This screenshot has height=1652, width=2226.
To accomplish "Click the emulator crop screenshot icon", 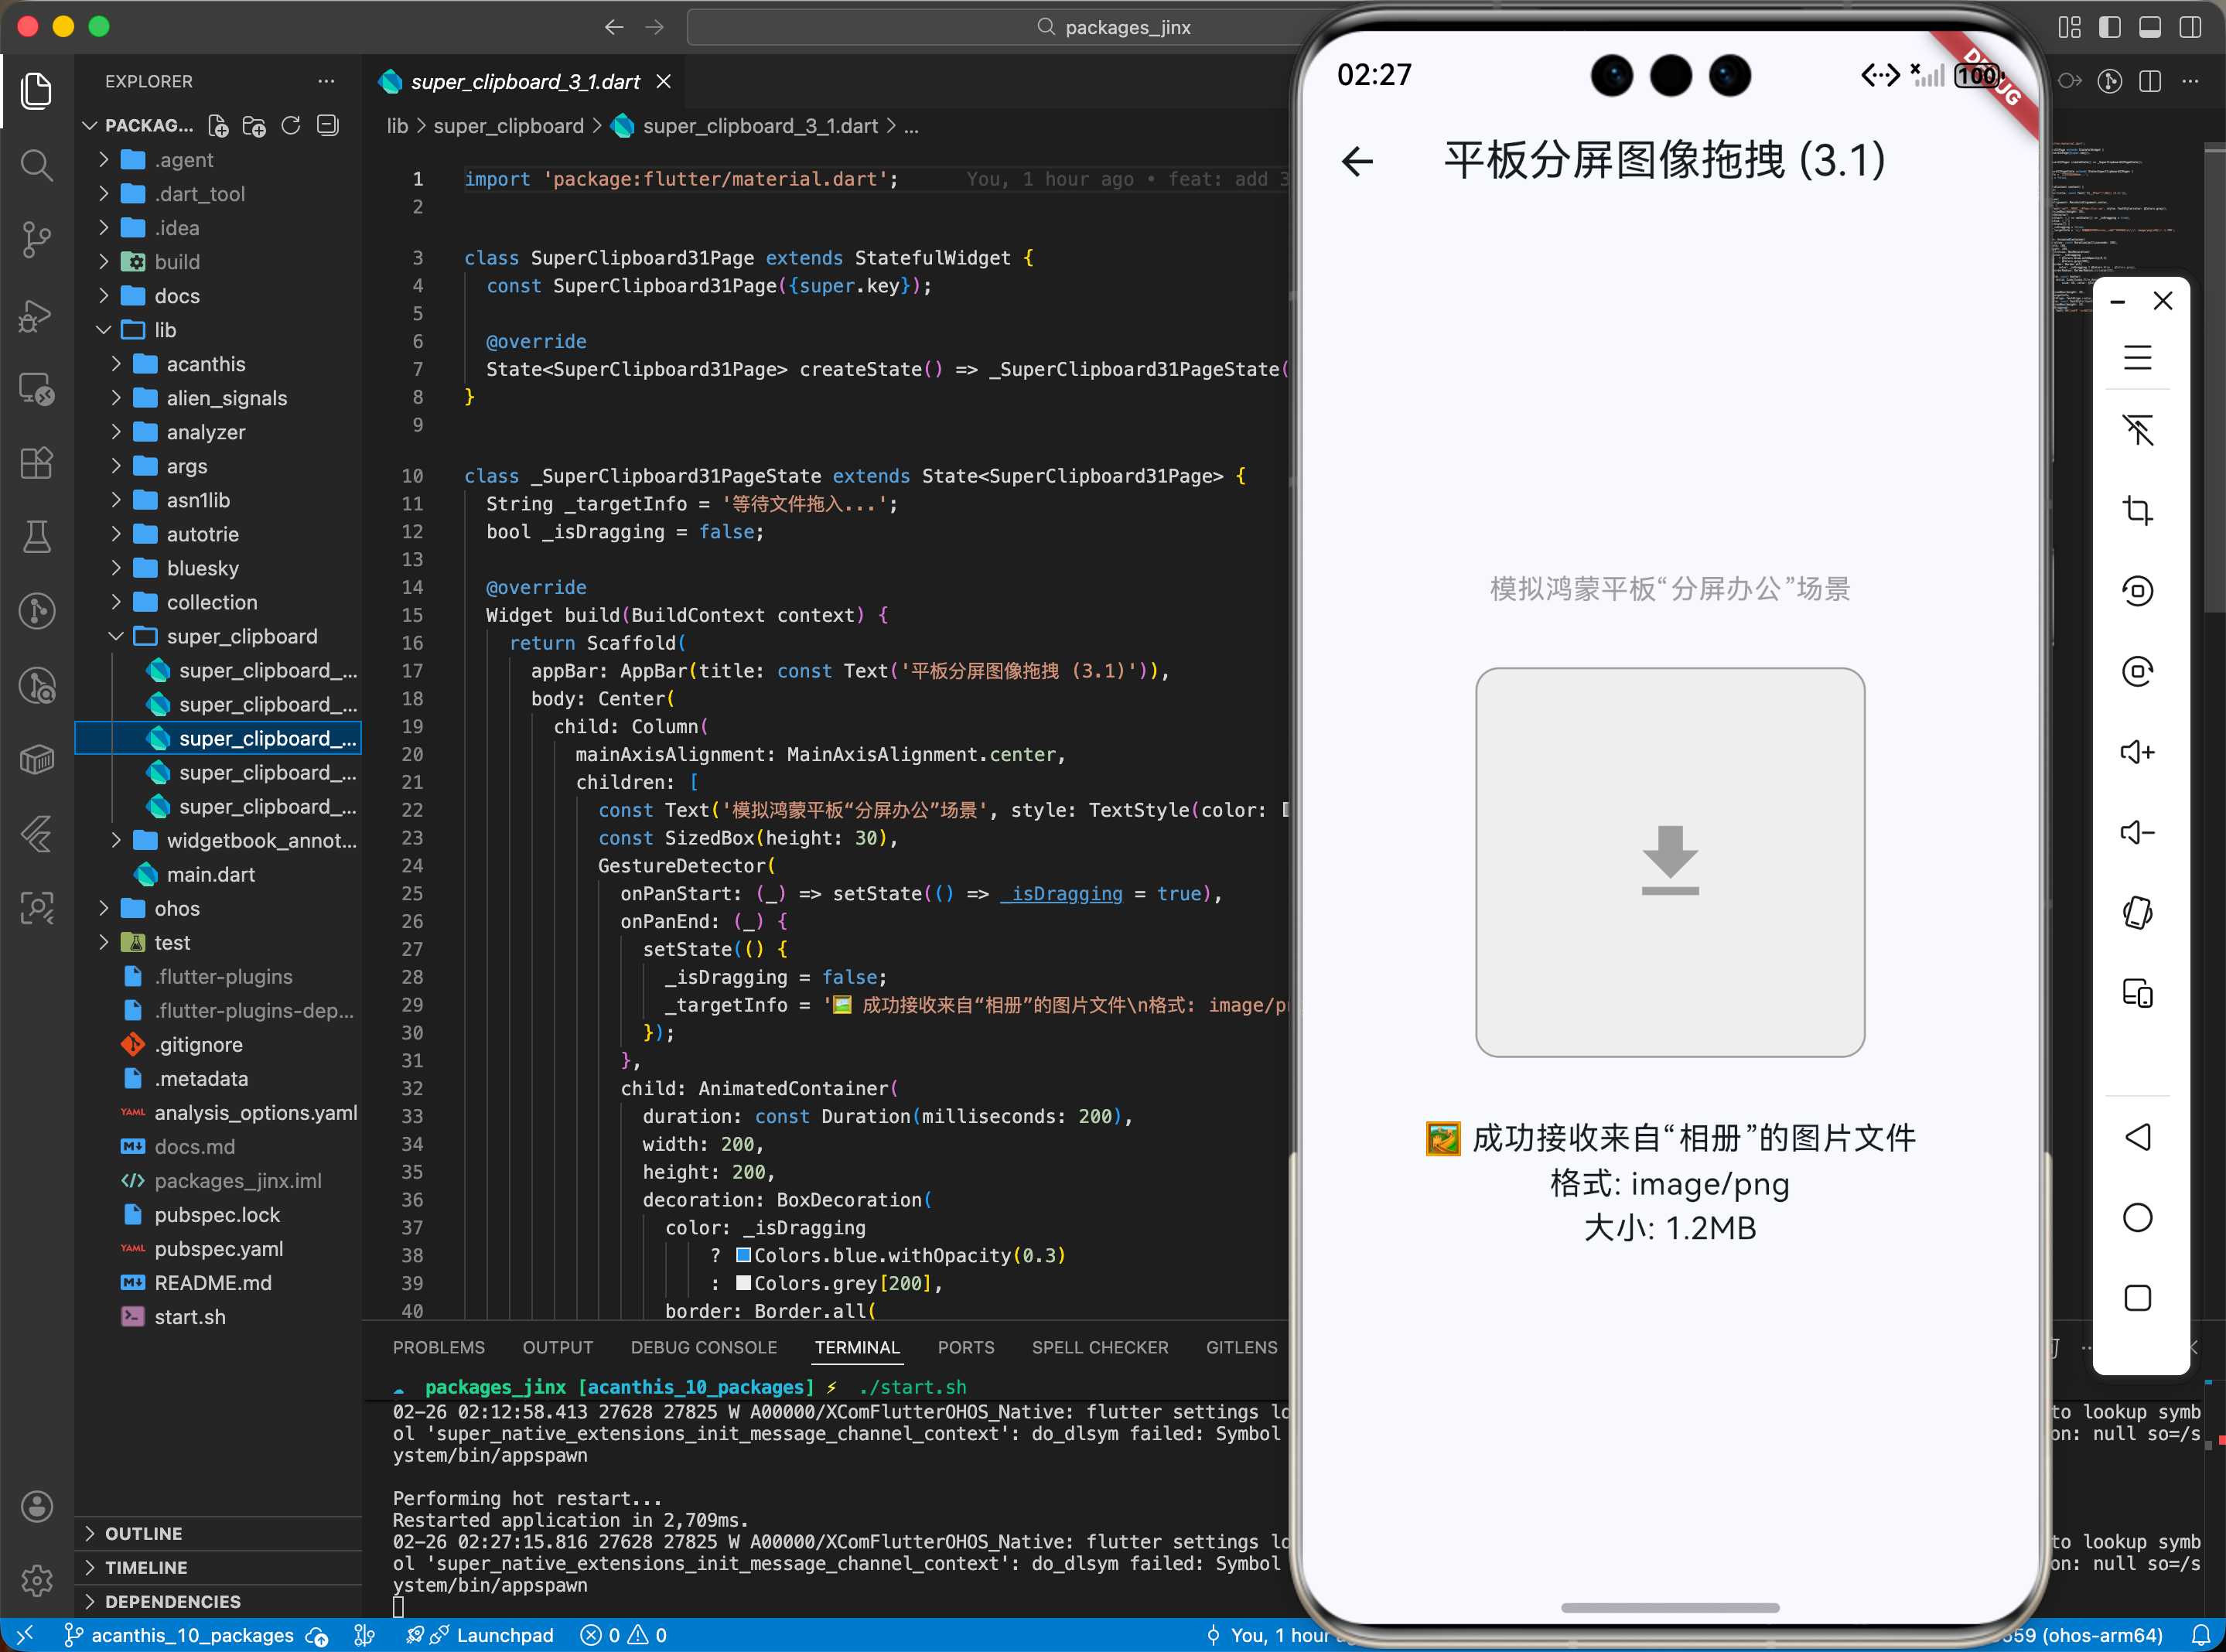I will coord(2137,510).
